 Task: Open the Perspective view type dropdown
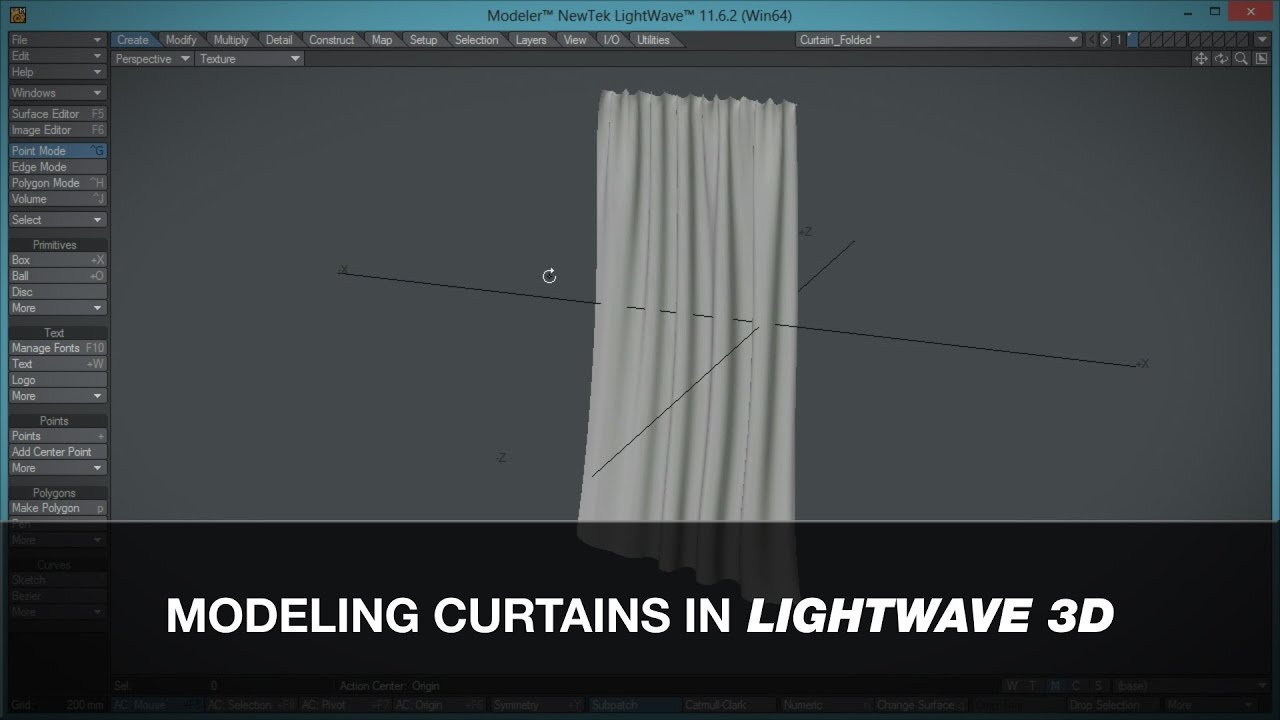click(151, 59)
